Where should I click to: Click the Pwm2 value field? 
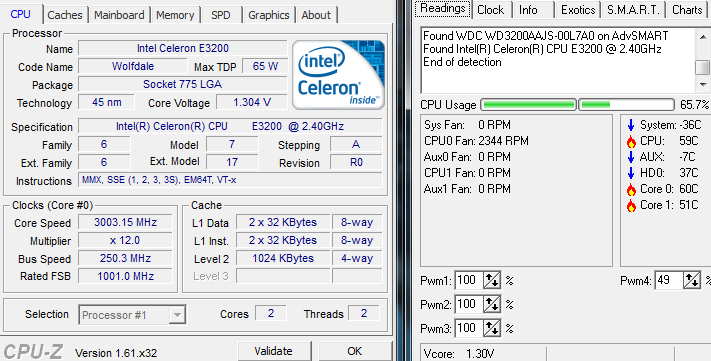pos(468,304)
